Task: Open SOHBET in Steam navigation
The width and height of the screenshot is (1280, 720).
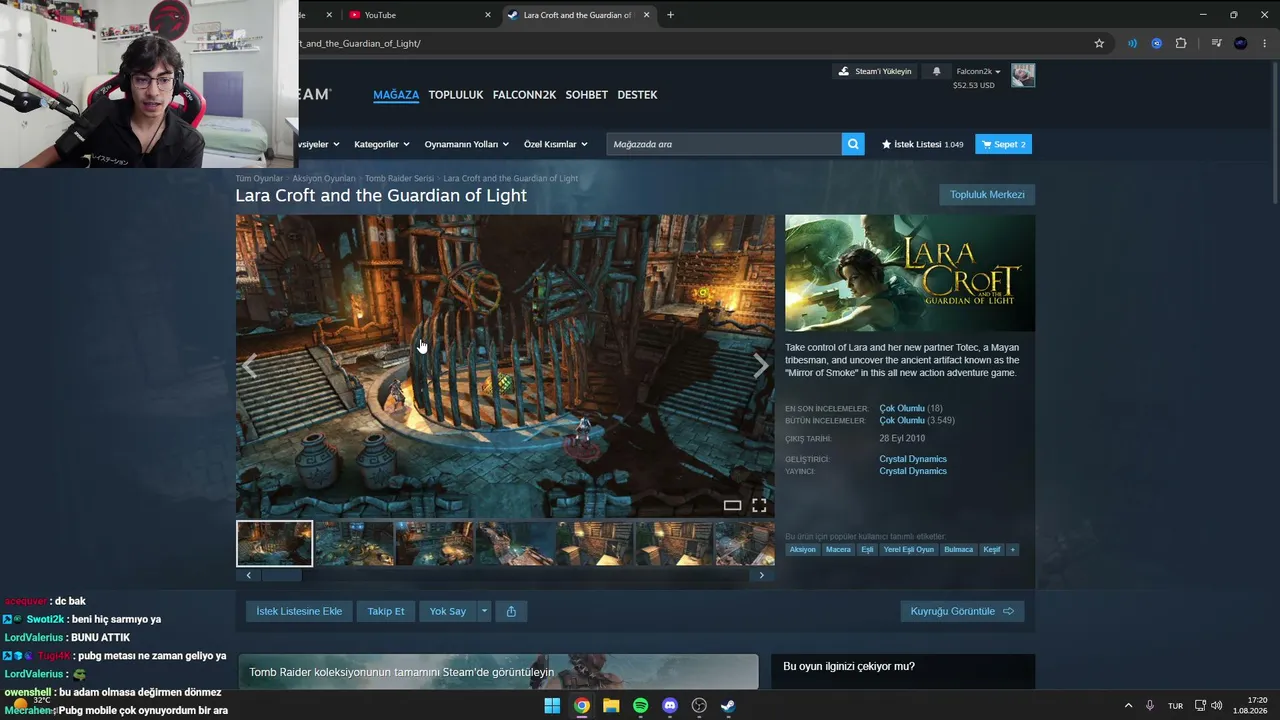Action: click(x=587, y=95)
